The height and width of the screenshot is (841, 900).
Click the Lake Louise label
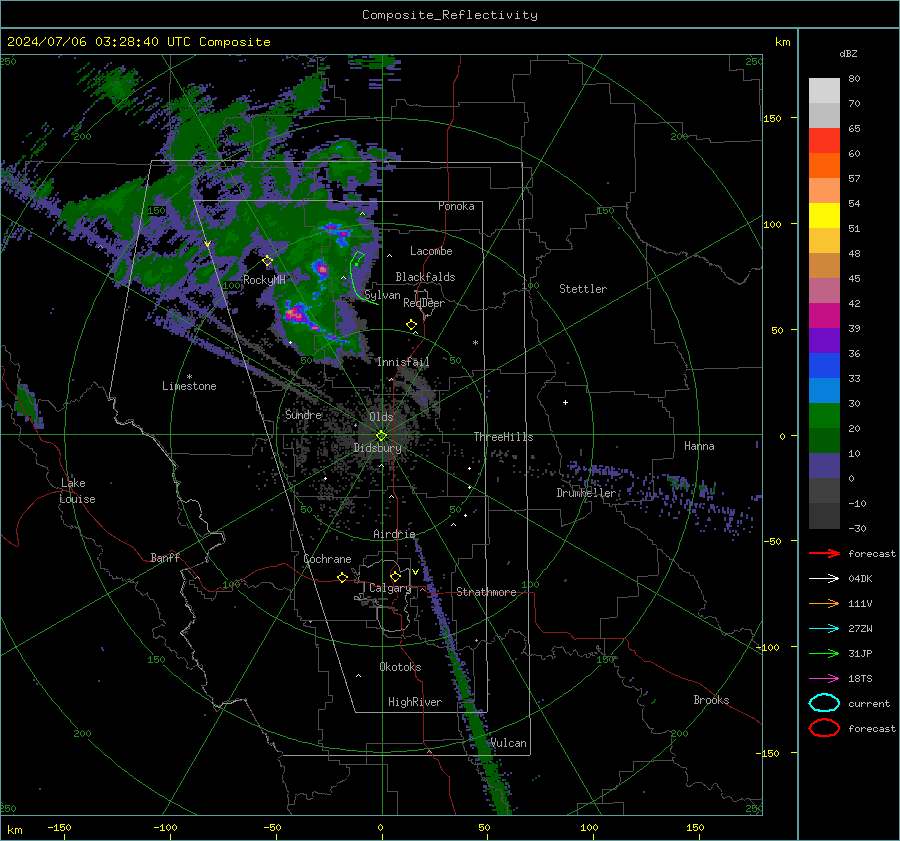pyautogui.click(x=77, y=491)
